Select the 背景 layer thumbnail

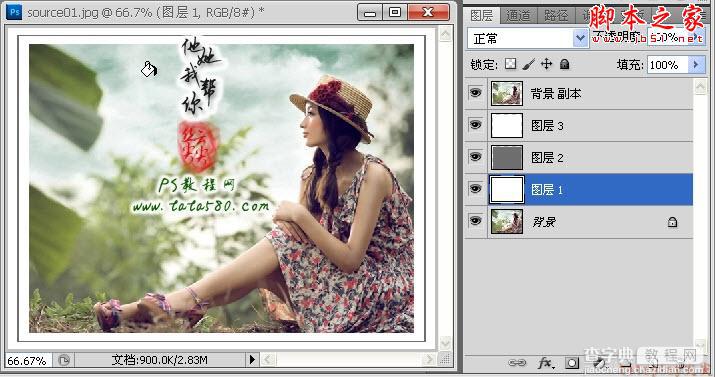coord(507,222)
